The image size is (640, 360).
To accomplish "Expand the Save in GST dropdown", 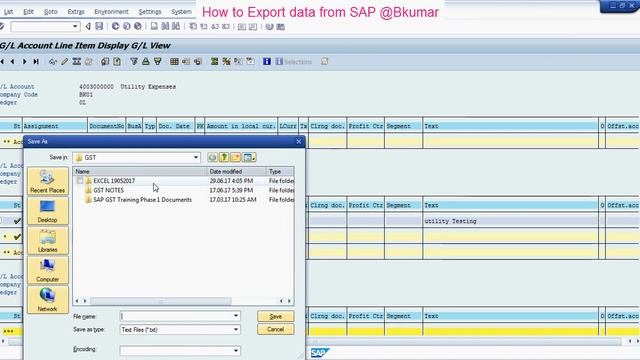I will tap(196, 158).
